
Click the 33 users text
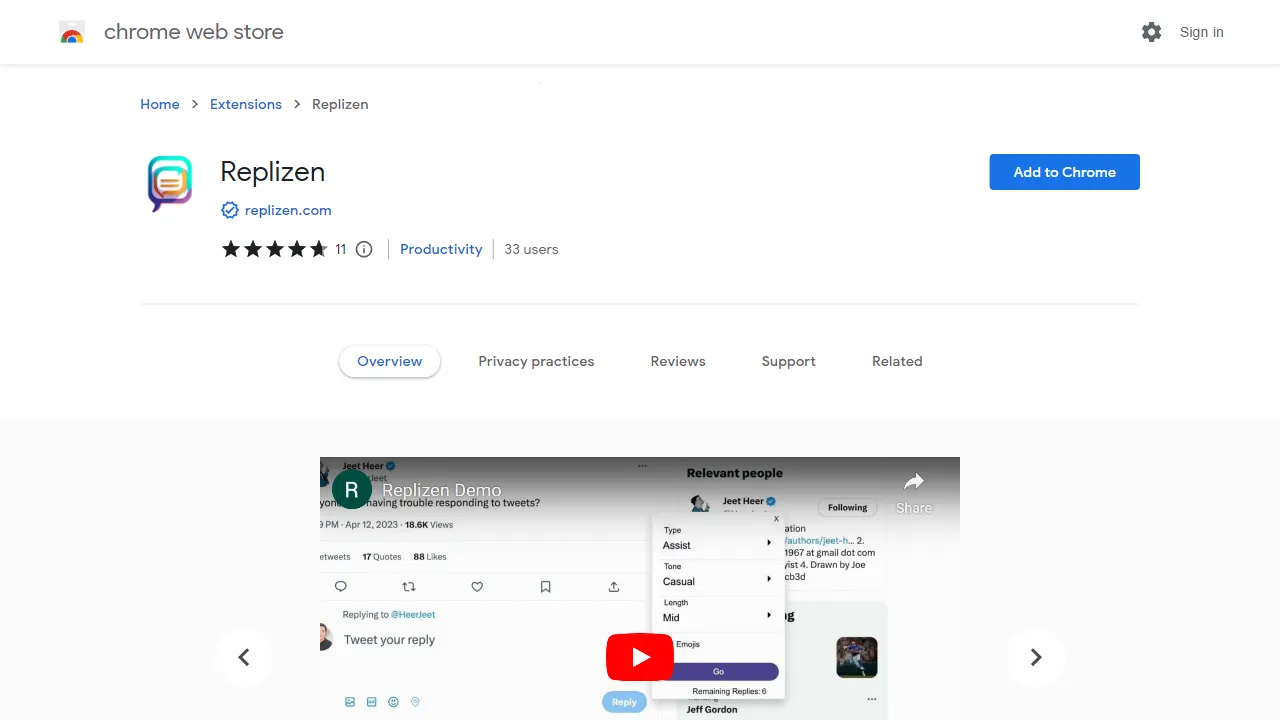pyautogui.click(x=531, y=249)
